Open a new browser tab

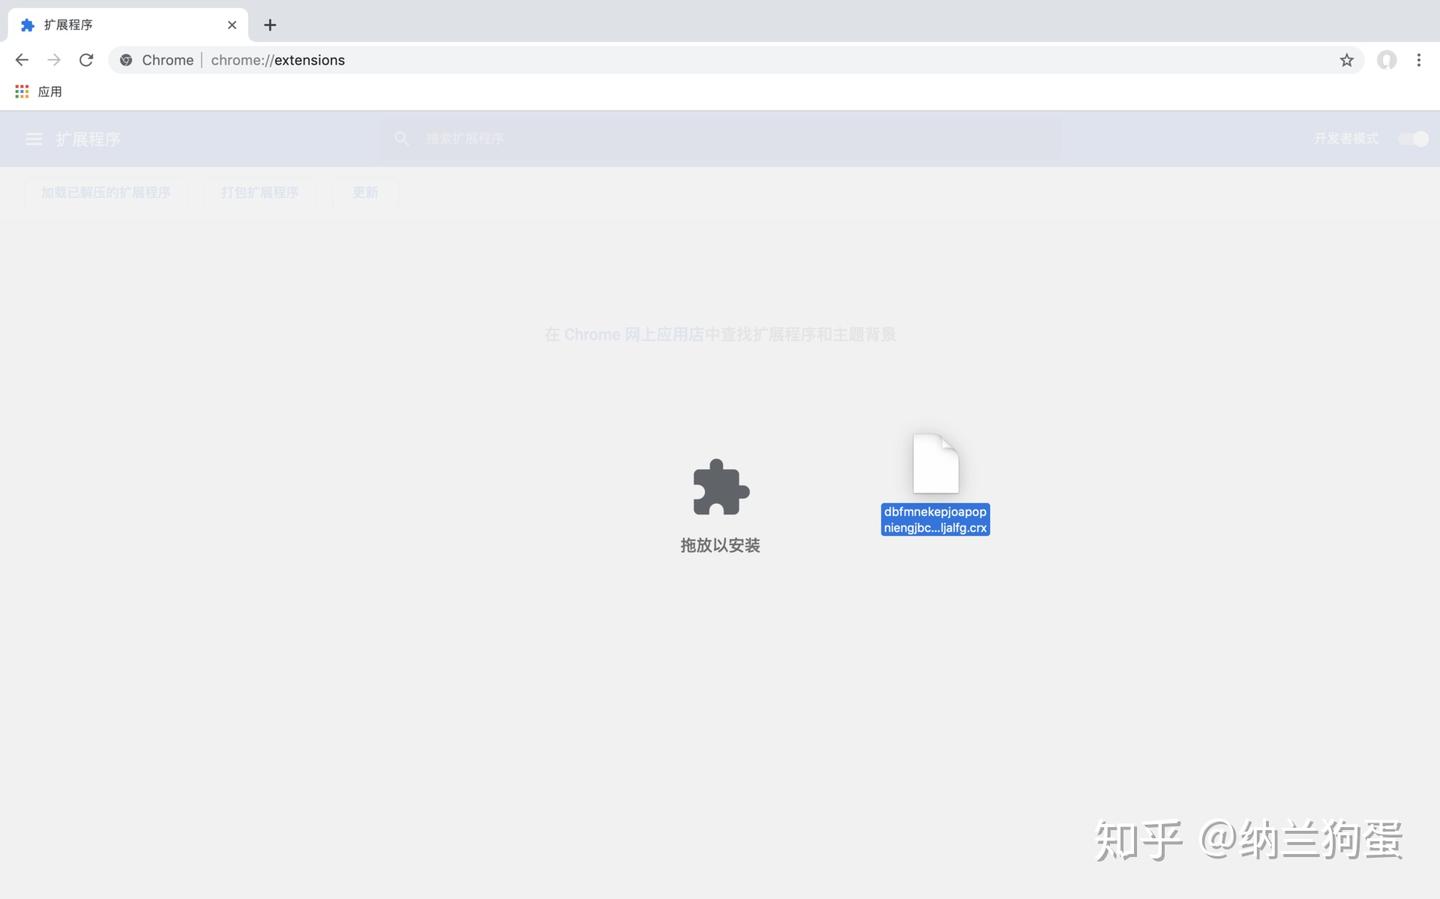pyautogui.click(x=269, y=24)
